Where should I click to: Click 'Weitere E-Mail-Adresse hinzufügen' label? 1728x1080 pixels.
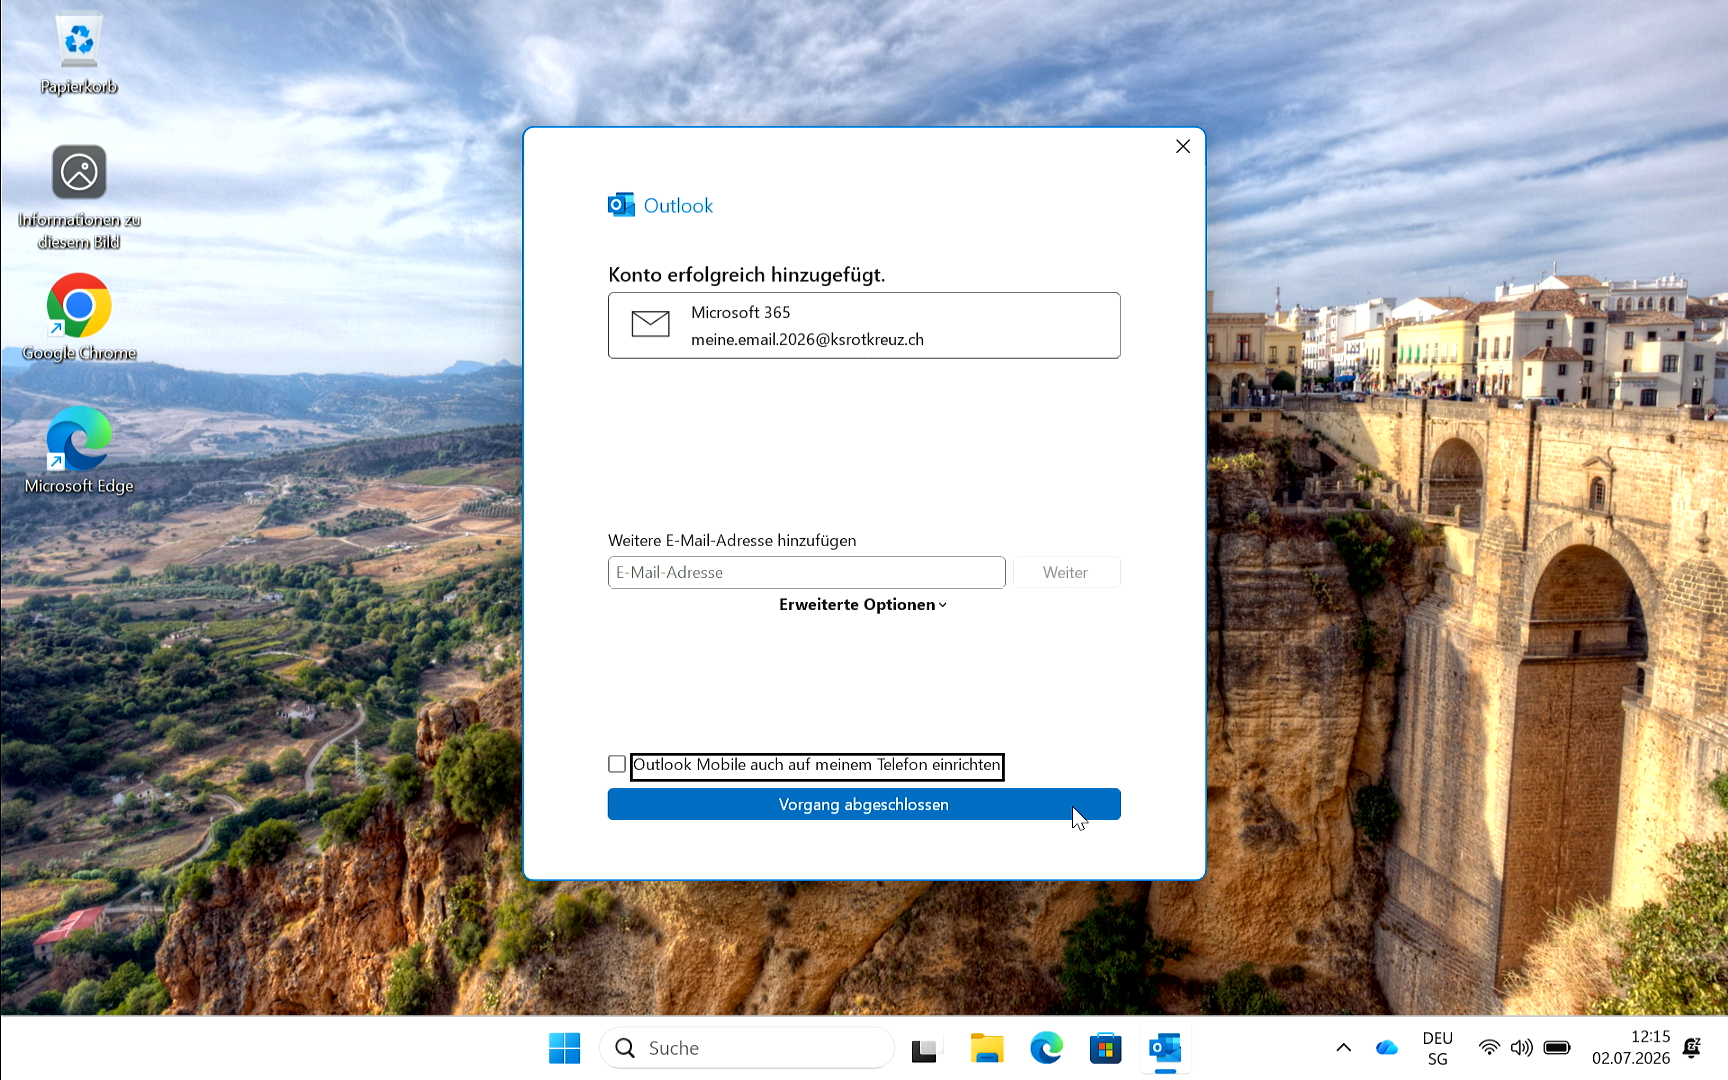[x=732, y=541]
